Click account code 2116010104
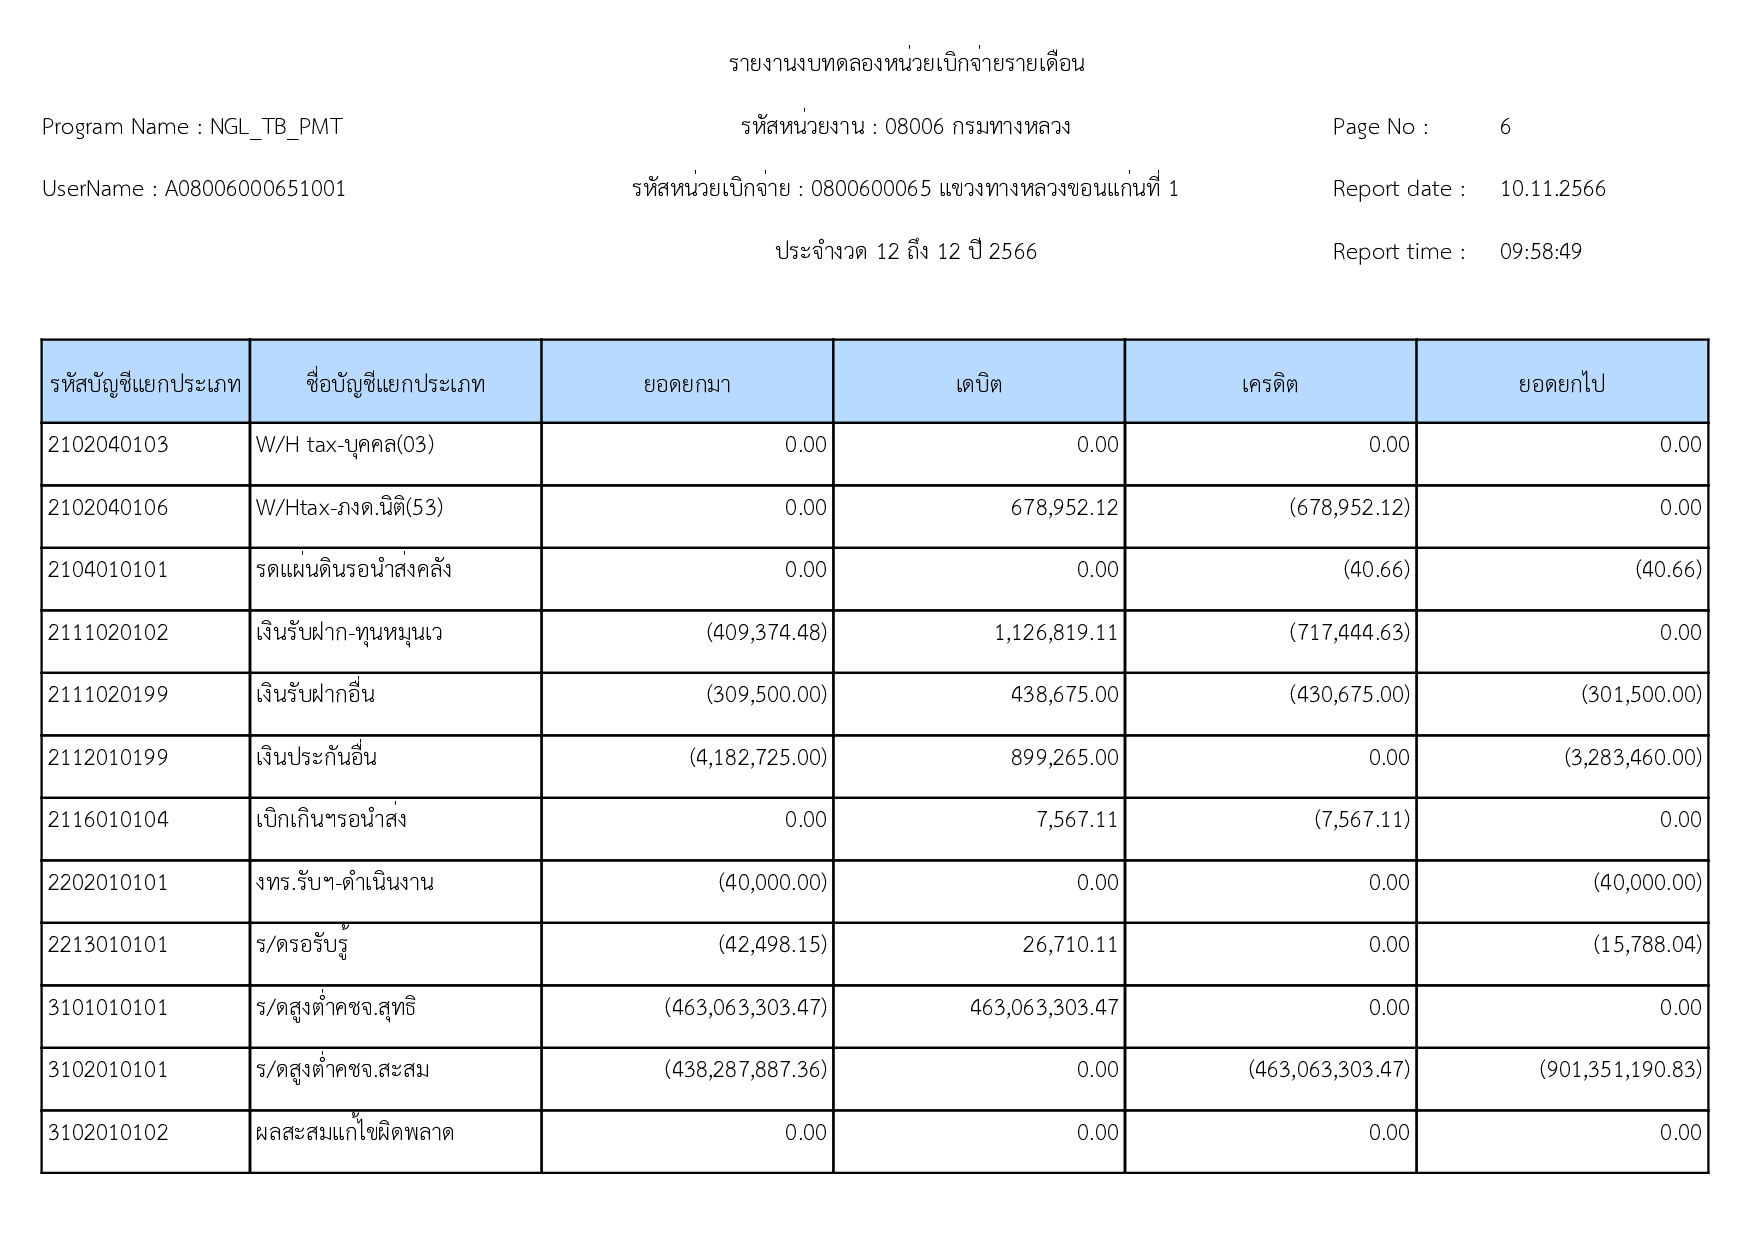 coord(108,820)
